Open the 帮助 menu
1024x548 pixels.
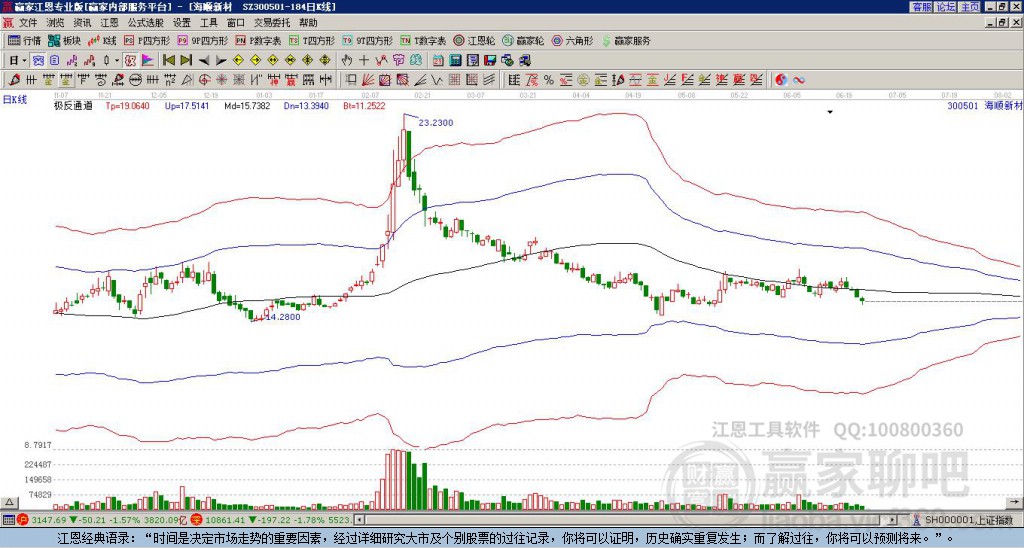point(308,23)
